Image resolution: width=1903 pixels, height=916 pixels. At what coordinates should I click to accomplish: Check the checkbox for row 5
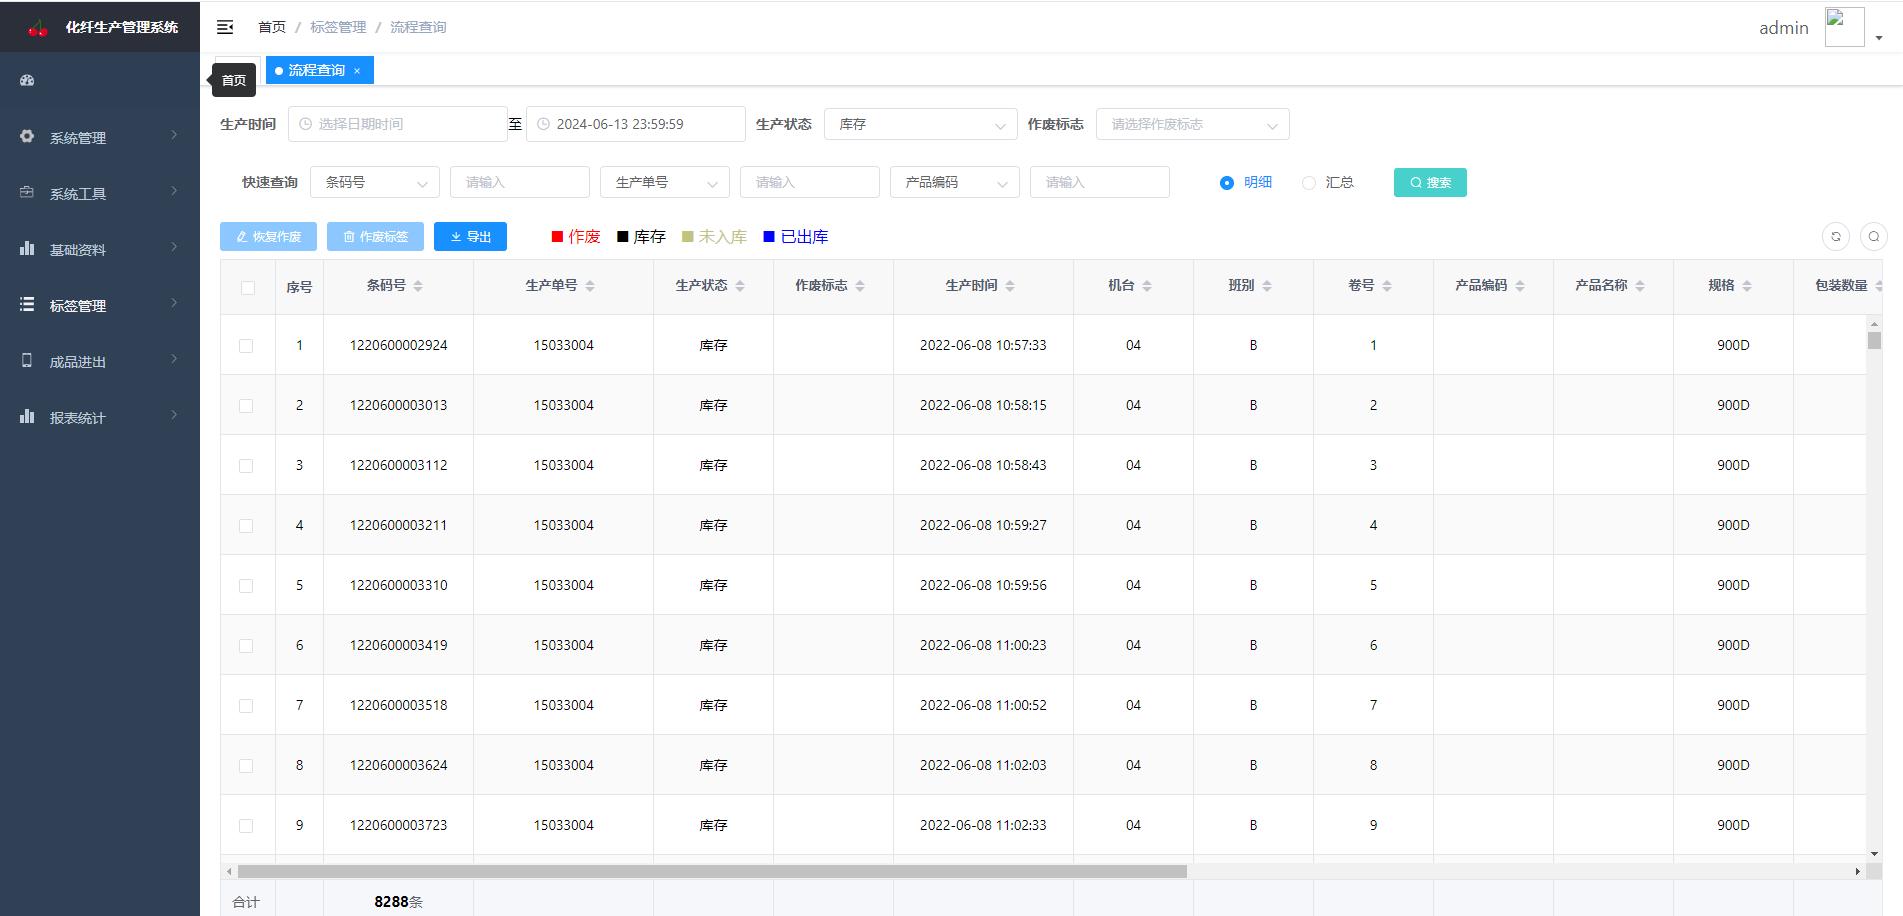tap(246, 586)
